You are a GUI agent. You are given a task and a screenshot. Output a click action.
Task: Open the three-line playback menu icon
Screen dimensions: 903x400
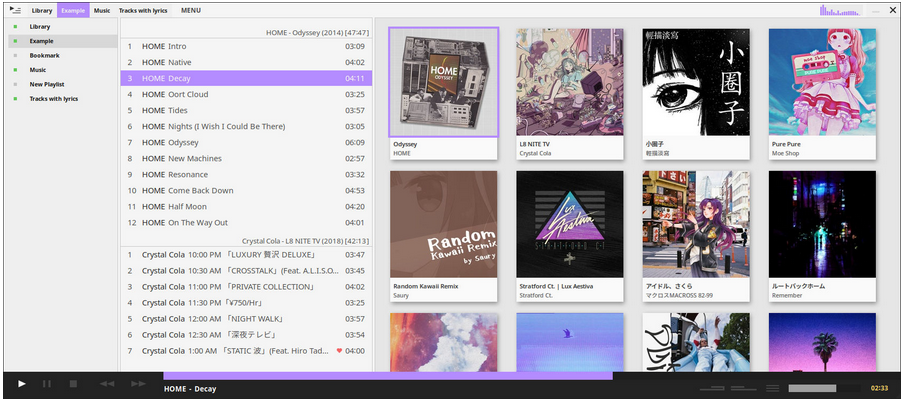(x=772, y=388)
